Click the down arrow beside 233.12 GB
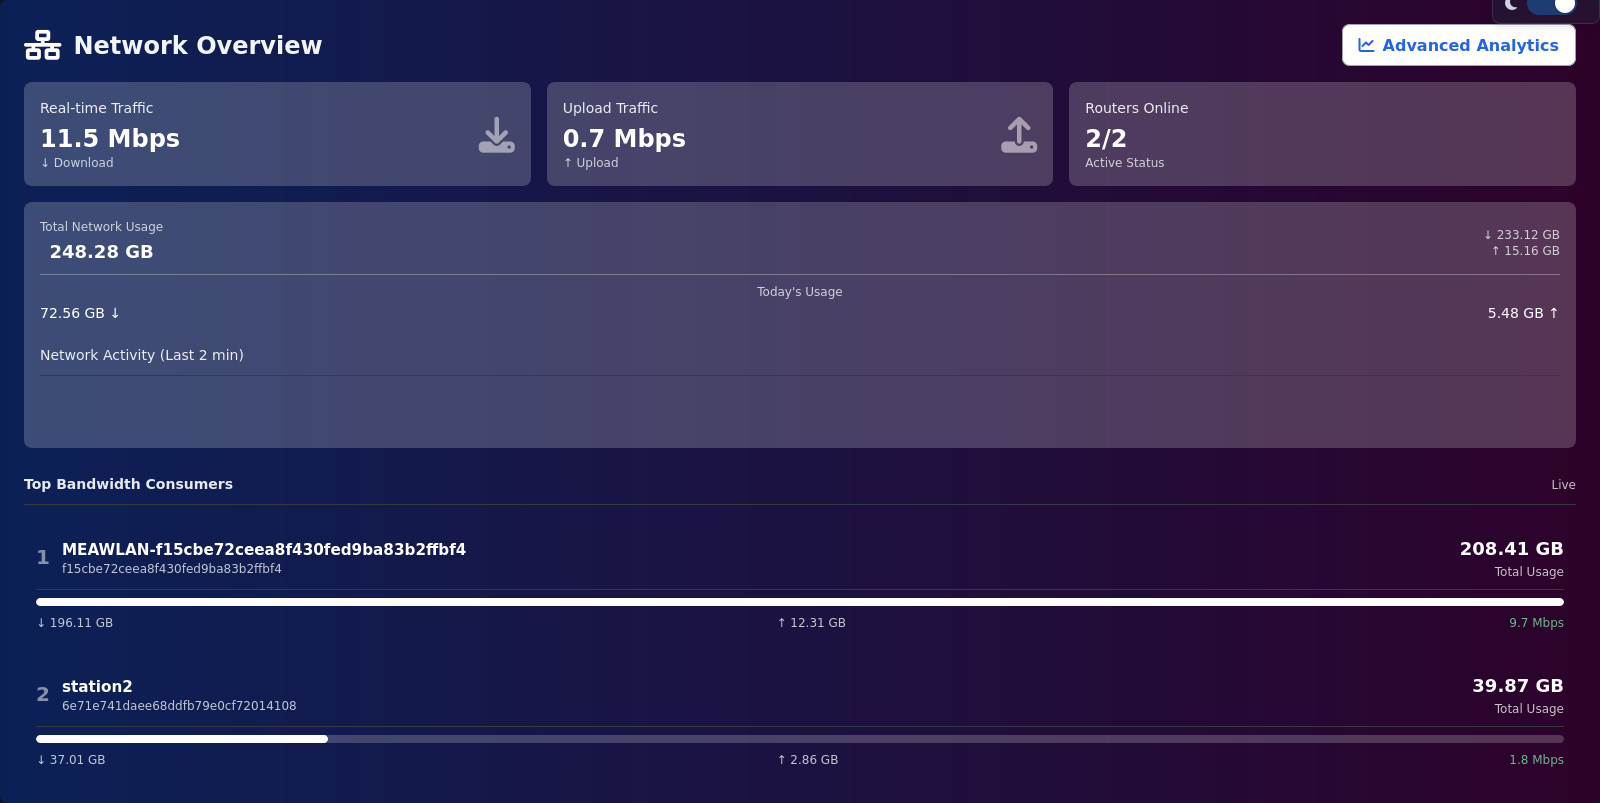 [1487, 234]
